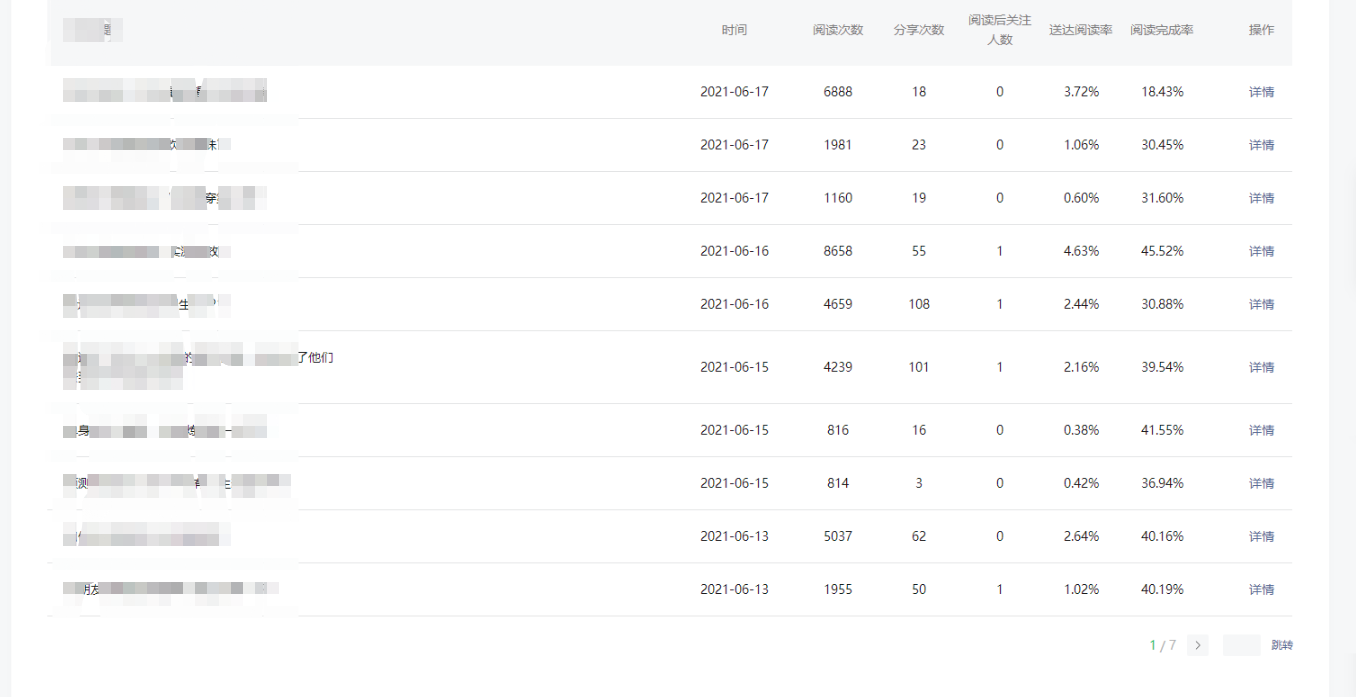Select the read count 5037 cell
The height and width of the screenshot is (697, 1356).
point(838,536)
